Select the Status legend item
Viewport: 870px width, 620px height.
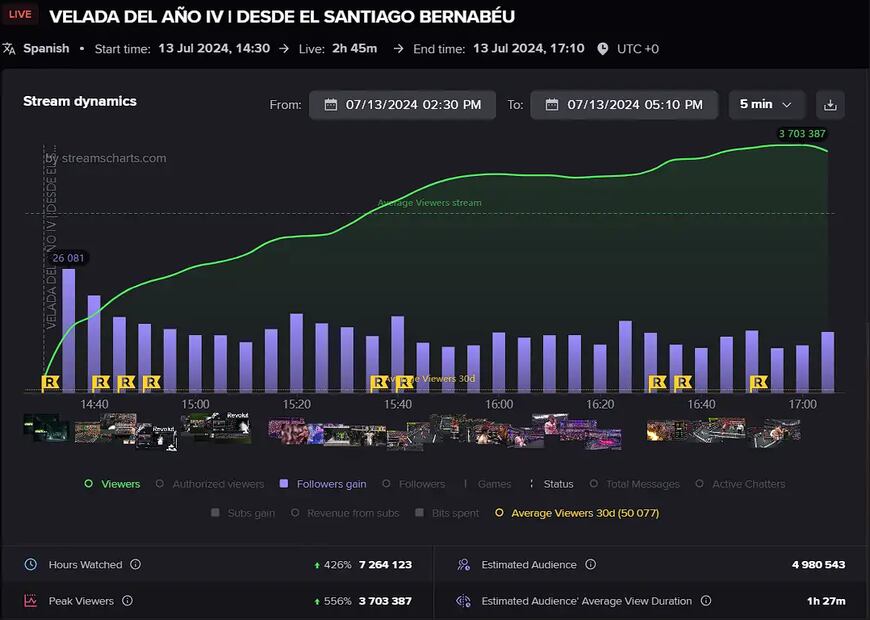557,483
